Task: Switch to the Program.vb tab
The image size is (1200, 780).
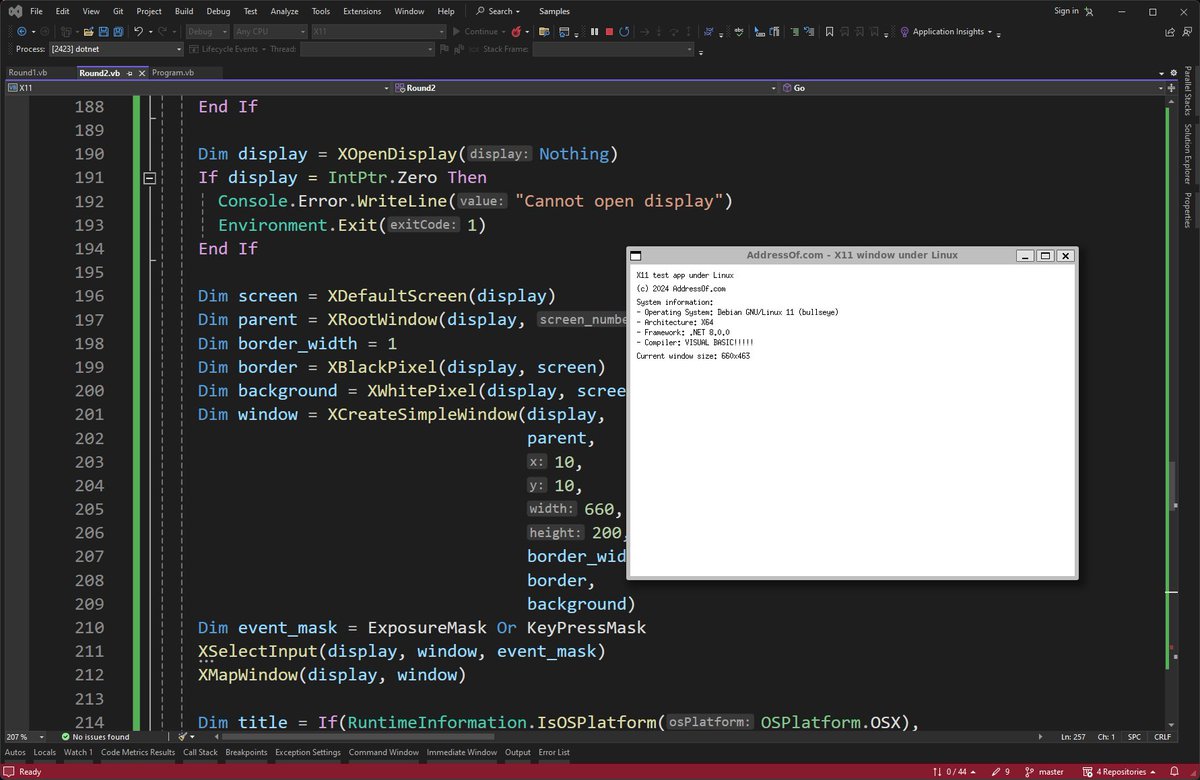Action: click(x=173, y=73)
